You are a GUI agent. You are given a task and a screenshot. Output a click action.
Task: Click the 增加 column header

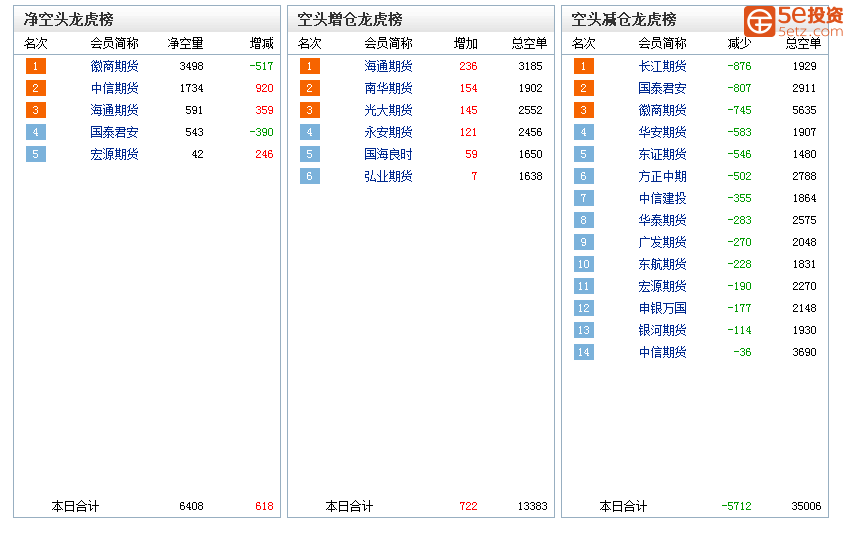[x=466, y=43]
